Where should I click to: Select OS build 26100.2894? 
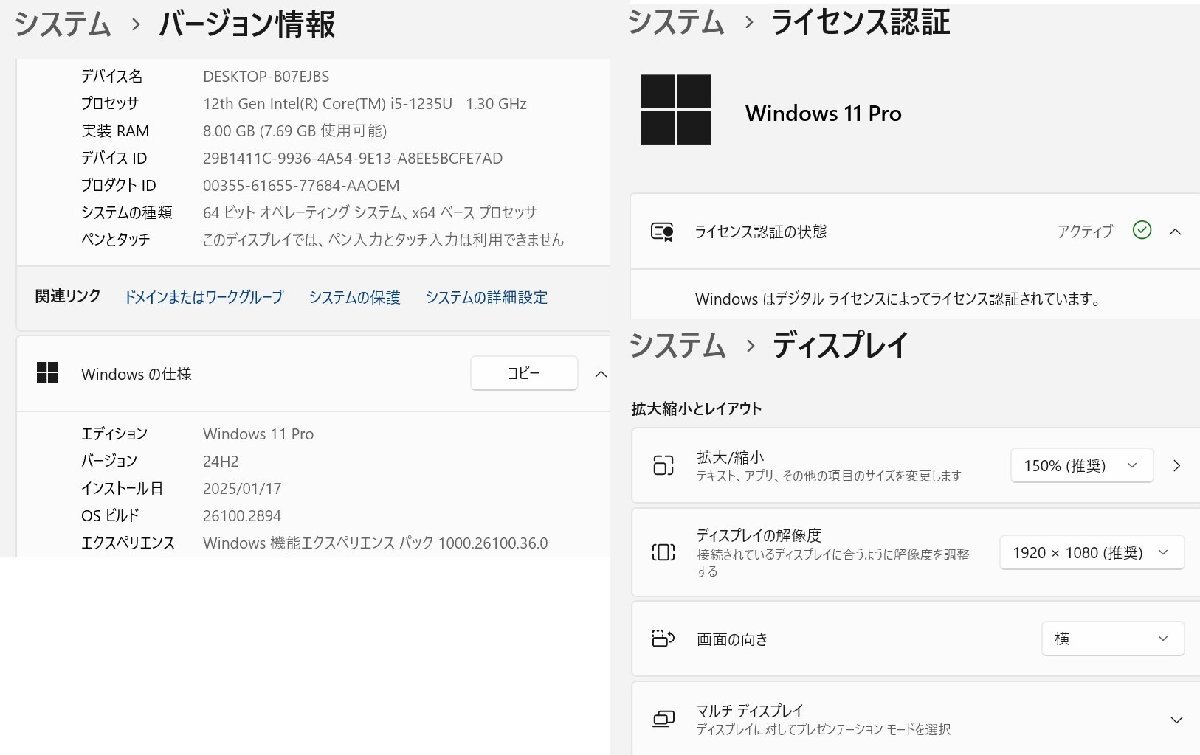[242, 516]
